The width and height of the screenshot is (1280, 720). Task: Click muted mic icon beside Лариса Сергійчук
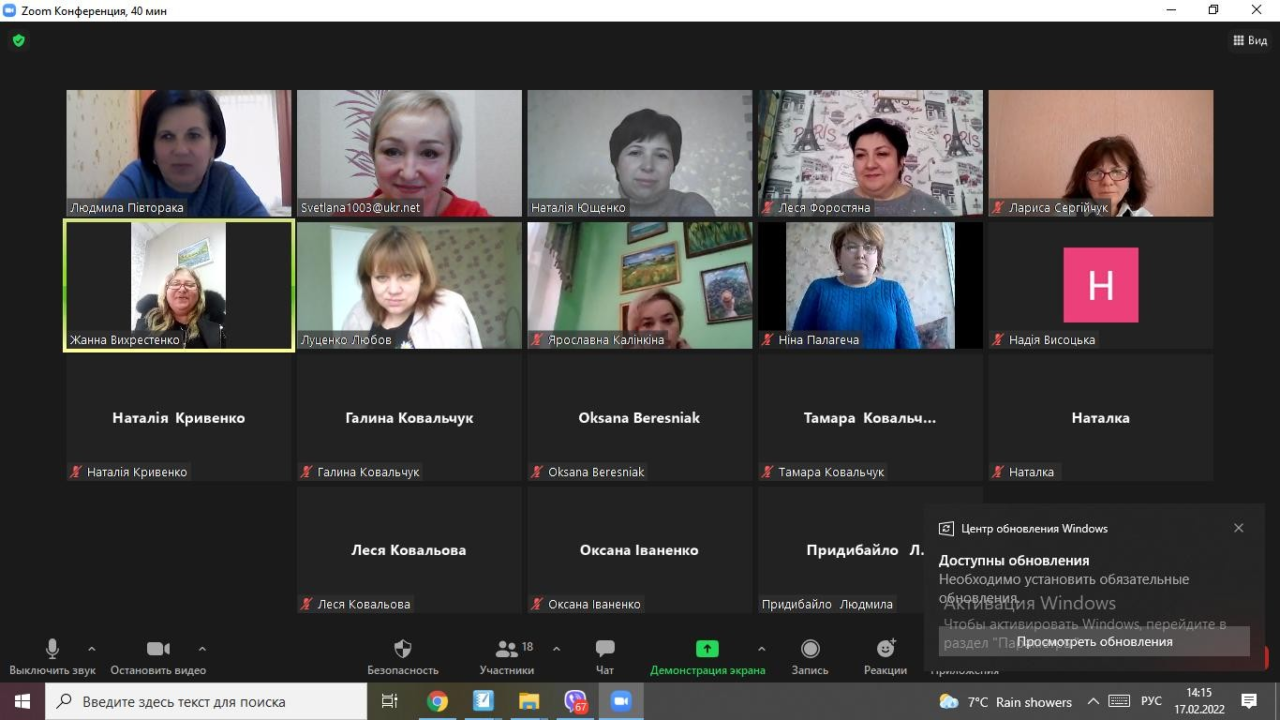pyautogui.click(x=998, y=208)
